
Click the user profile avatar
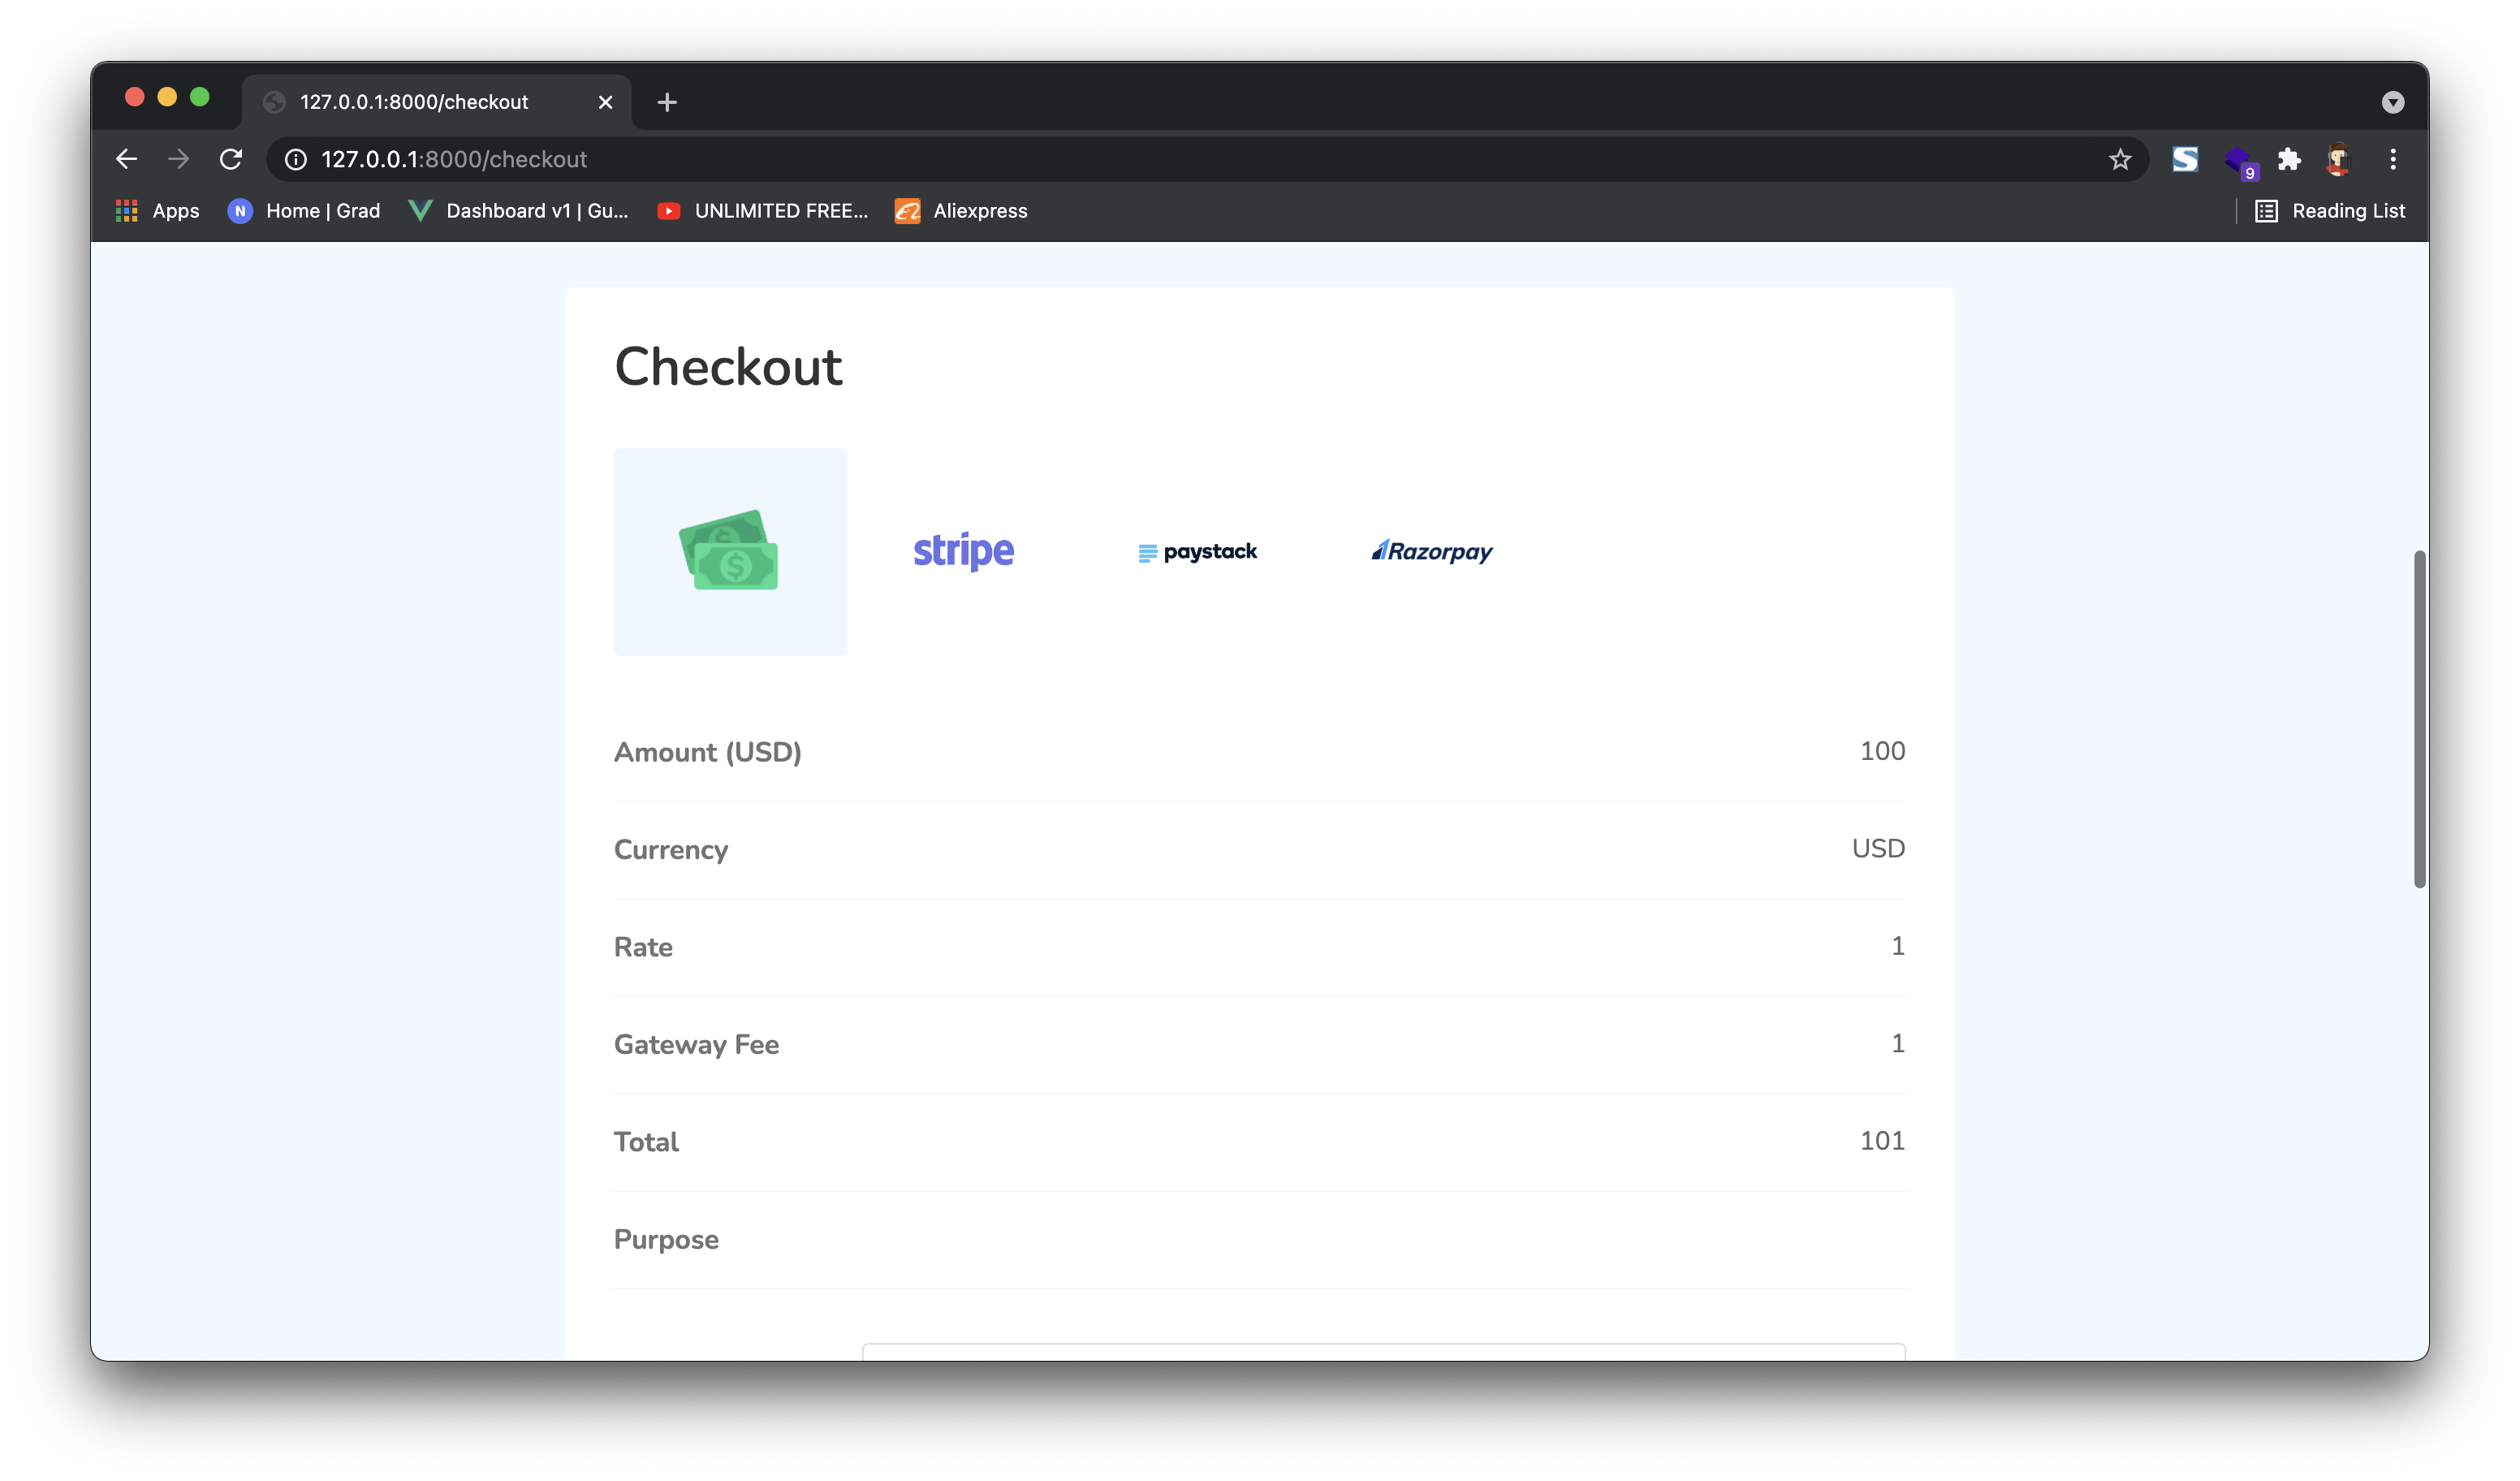tap(2338, 159)
